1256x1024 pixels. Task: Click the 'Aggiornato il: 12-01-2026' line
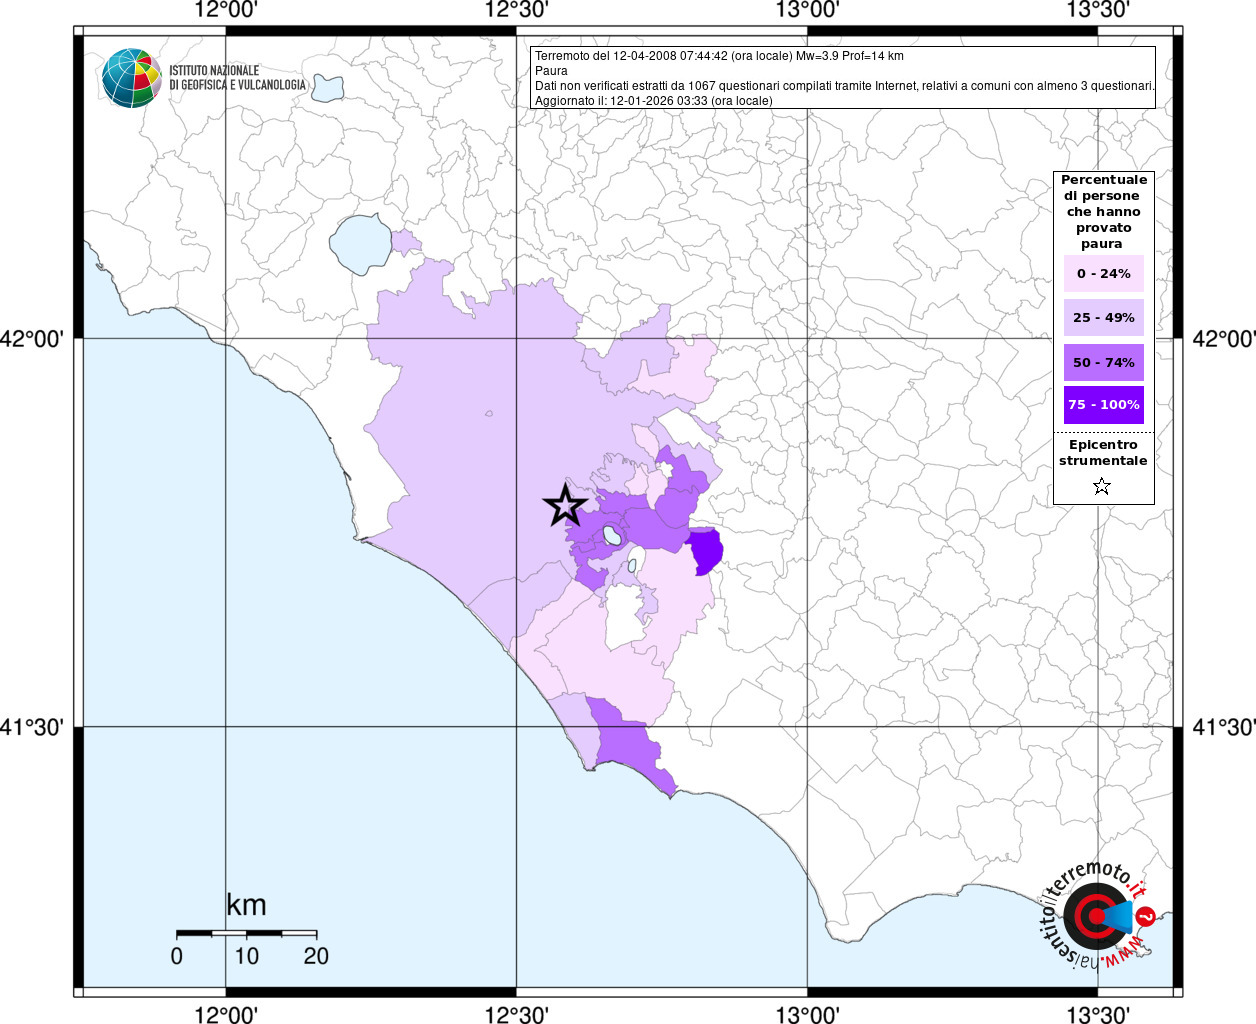653,101
